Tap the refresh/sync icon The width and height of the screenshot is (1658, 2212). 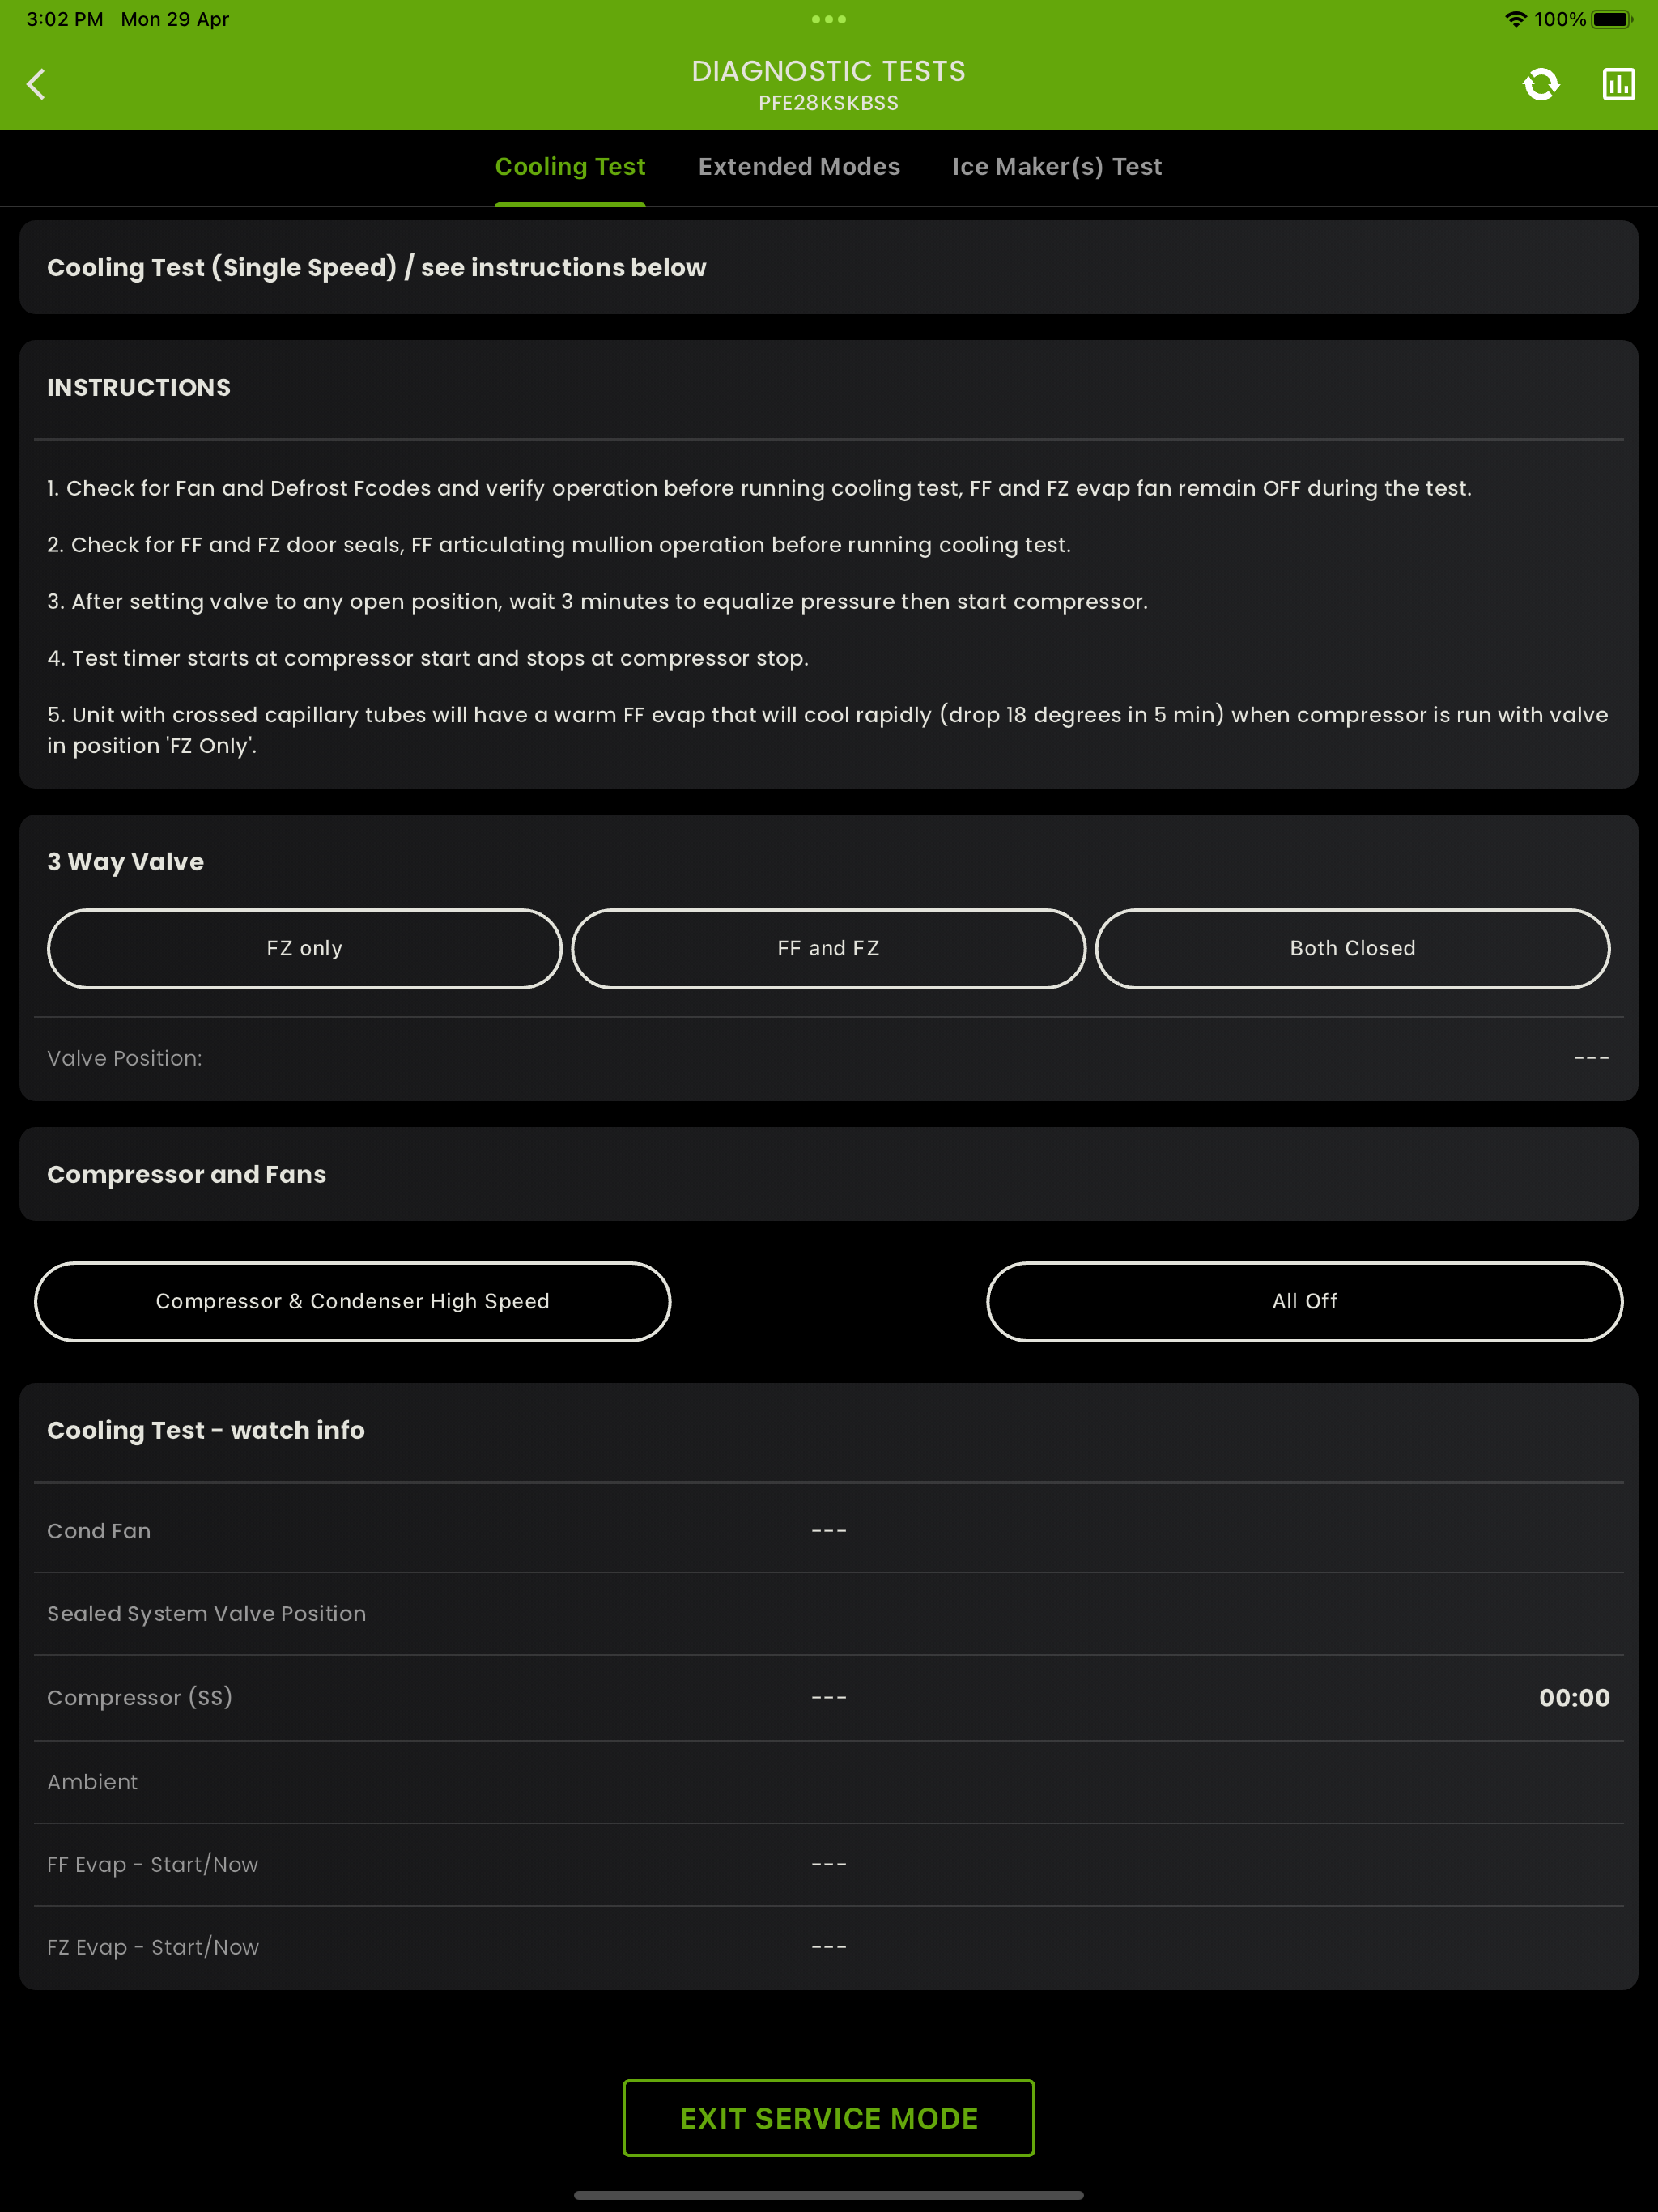click(1541, 84)
